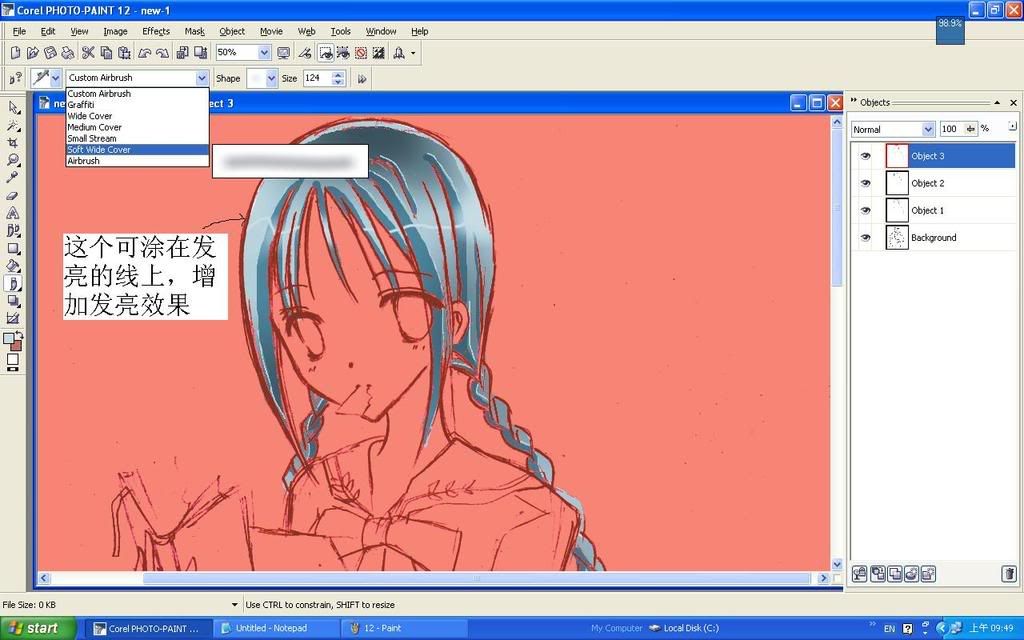Expand more property bar options arrows

click(362, 79)
